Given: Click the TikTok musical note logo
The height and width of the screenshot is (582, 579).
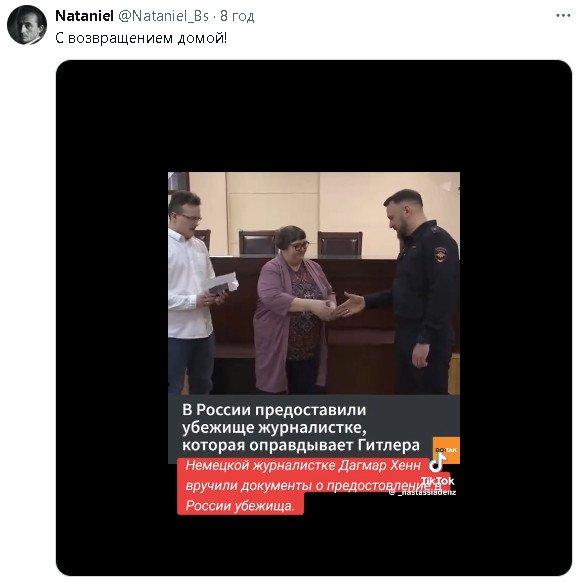Looking at the screenshot, I should click(438, 462).
